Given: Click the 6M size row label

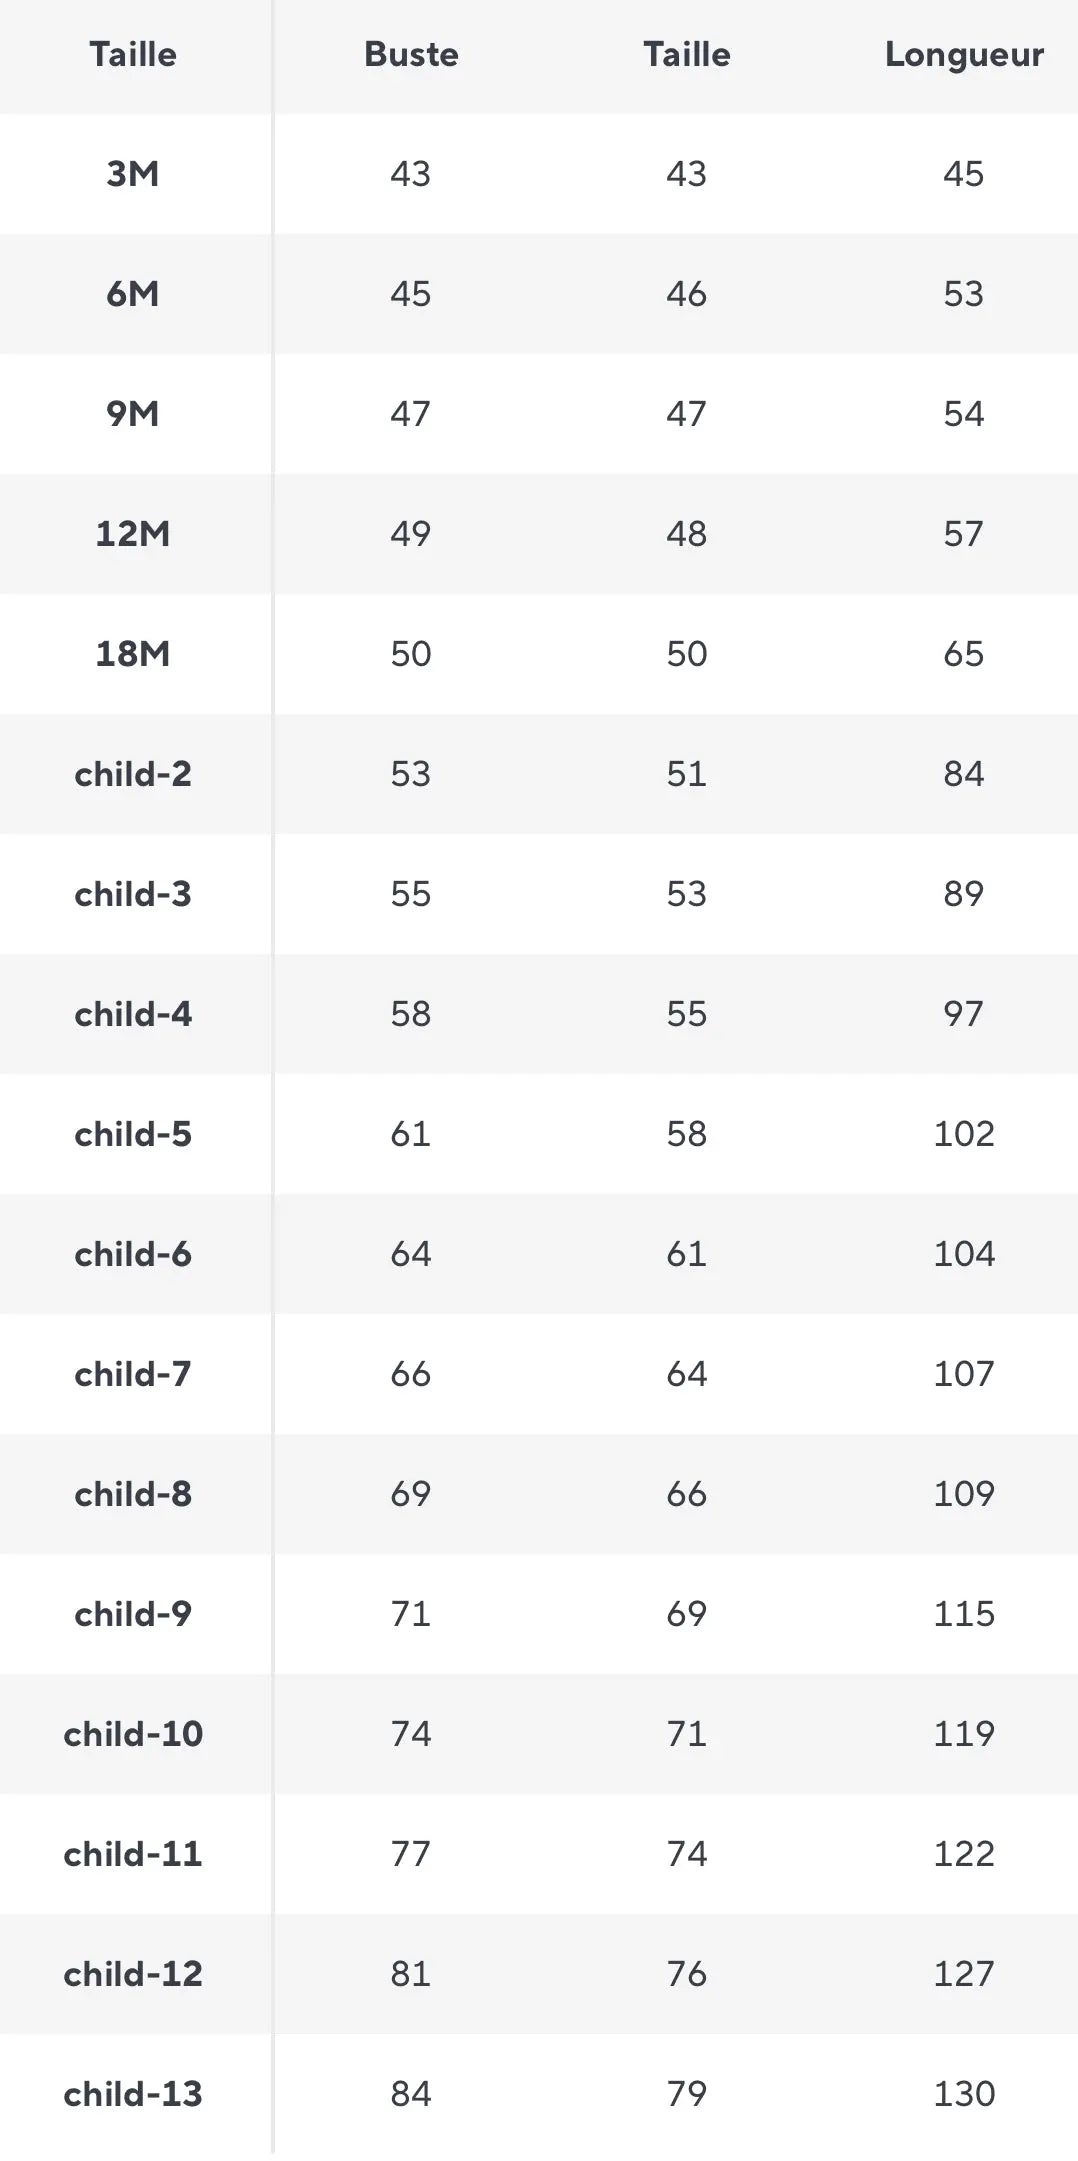Looking at the screenshot, I should (133, 294).
